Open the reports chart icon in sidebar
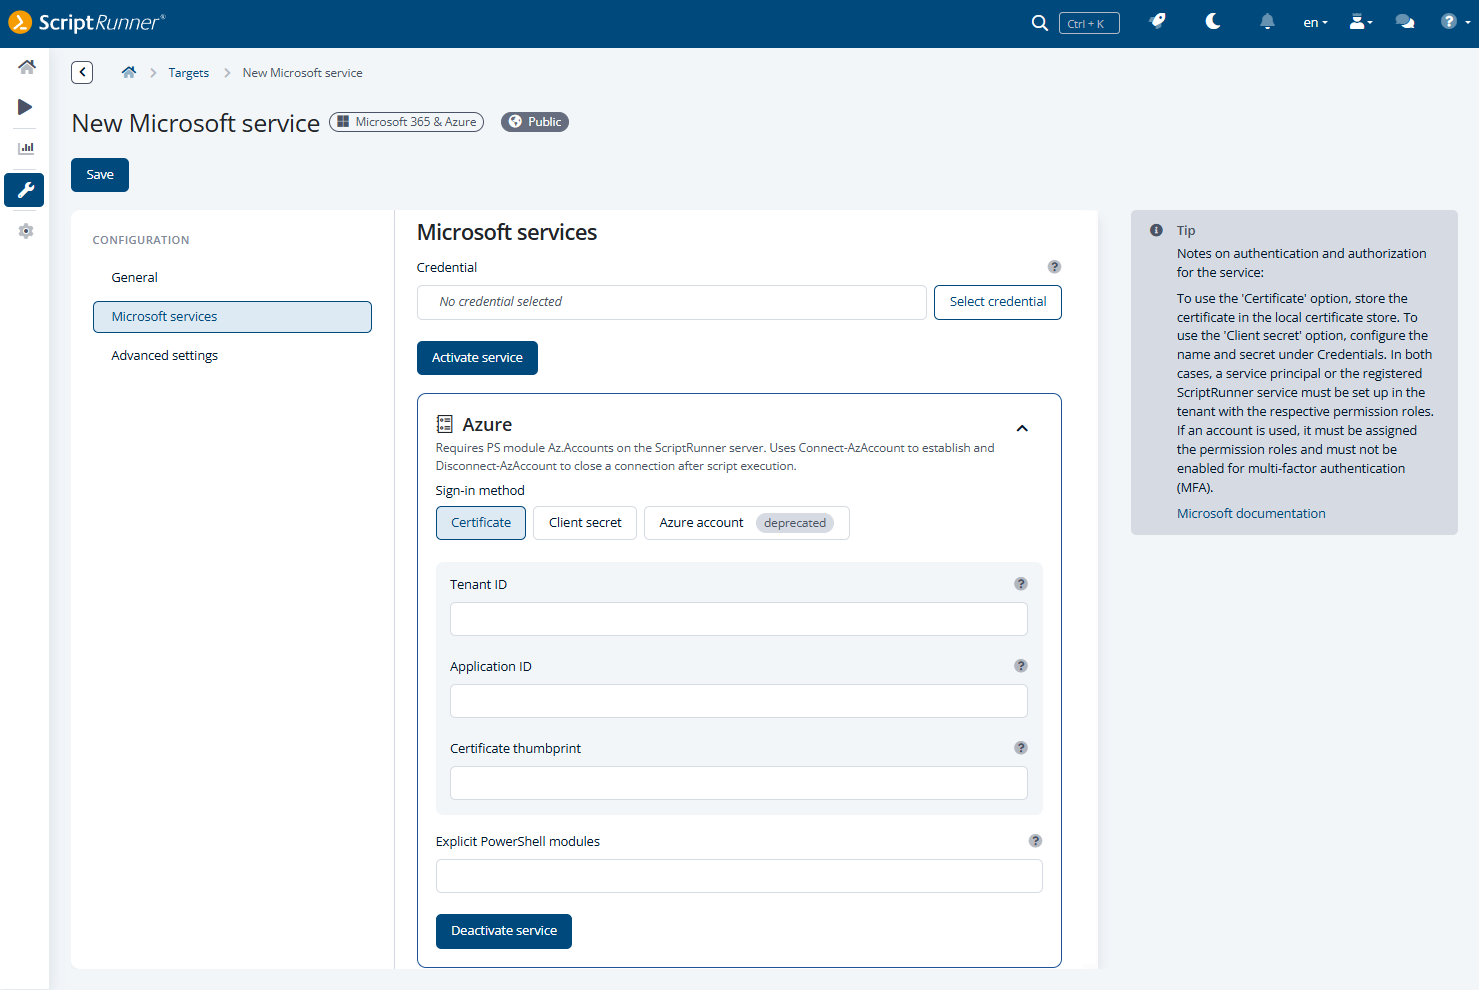The height and width of the screenshot is (990, 1479). (x=26, y=148)
